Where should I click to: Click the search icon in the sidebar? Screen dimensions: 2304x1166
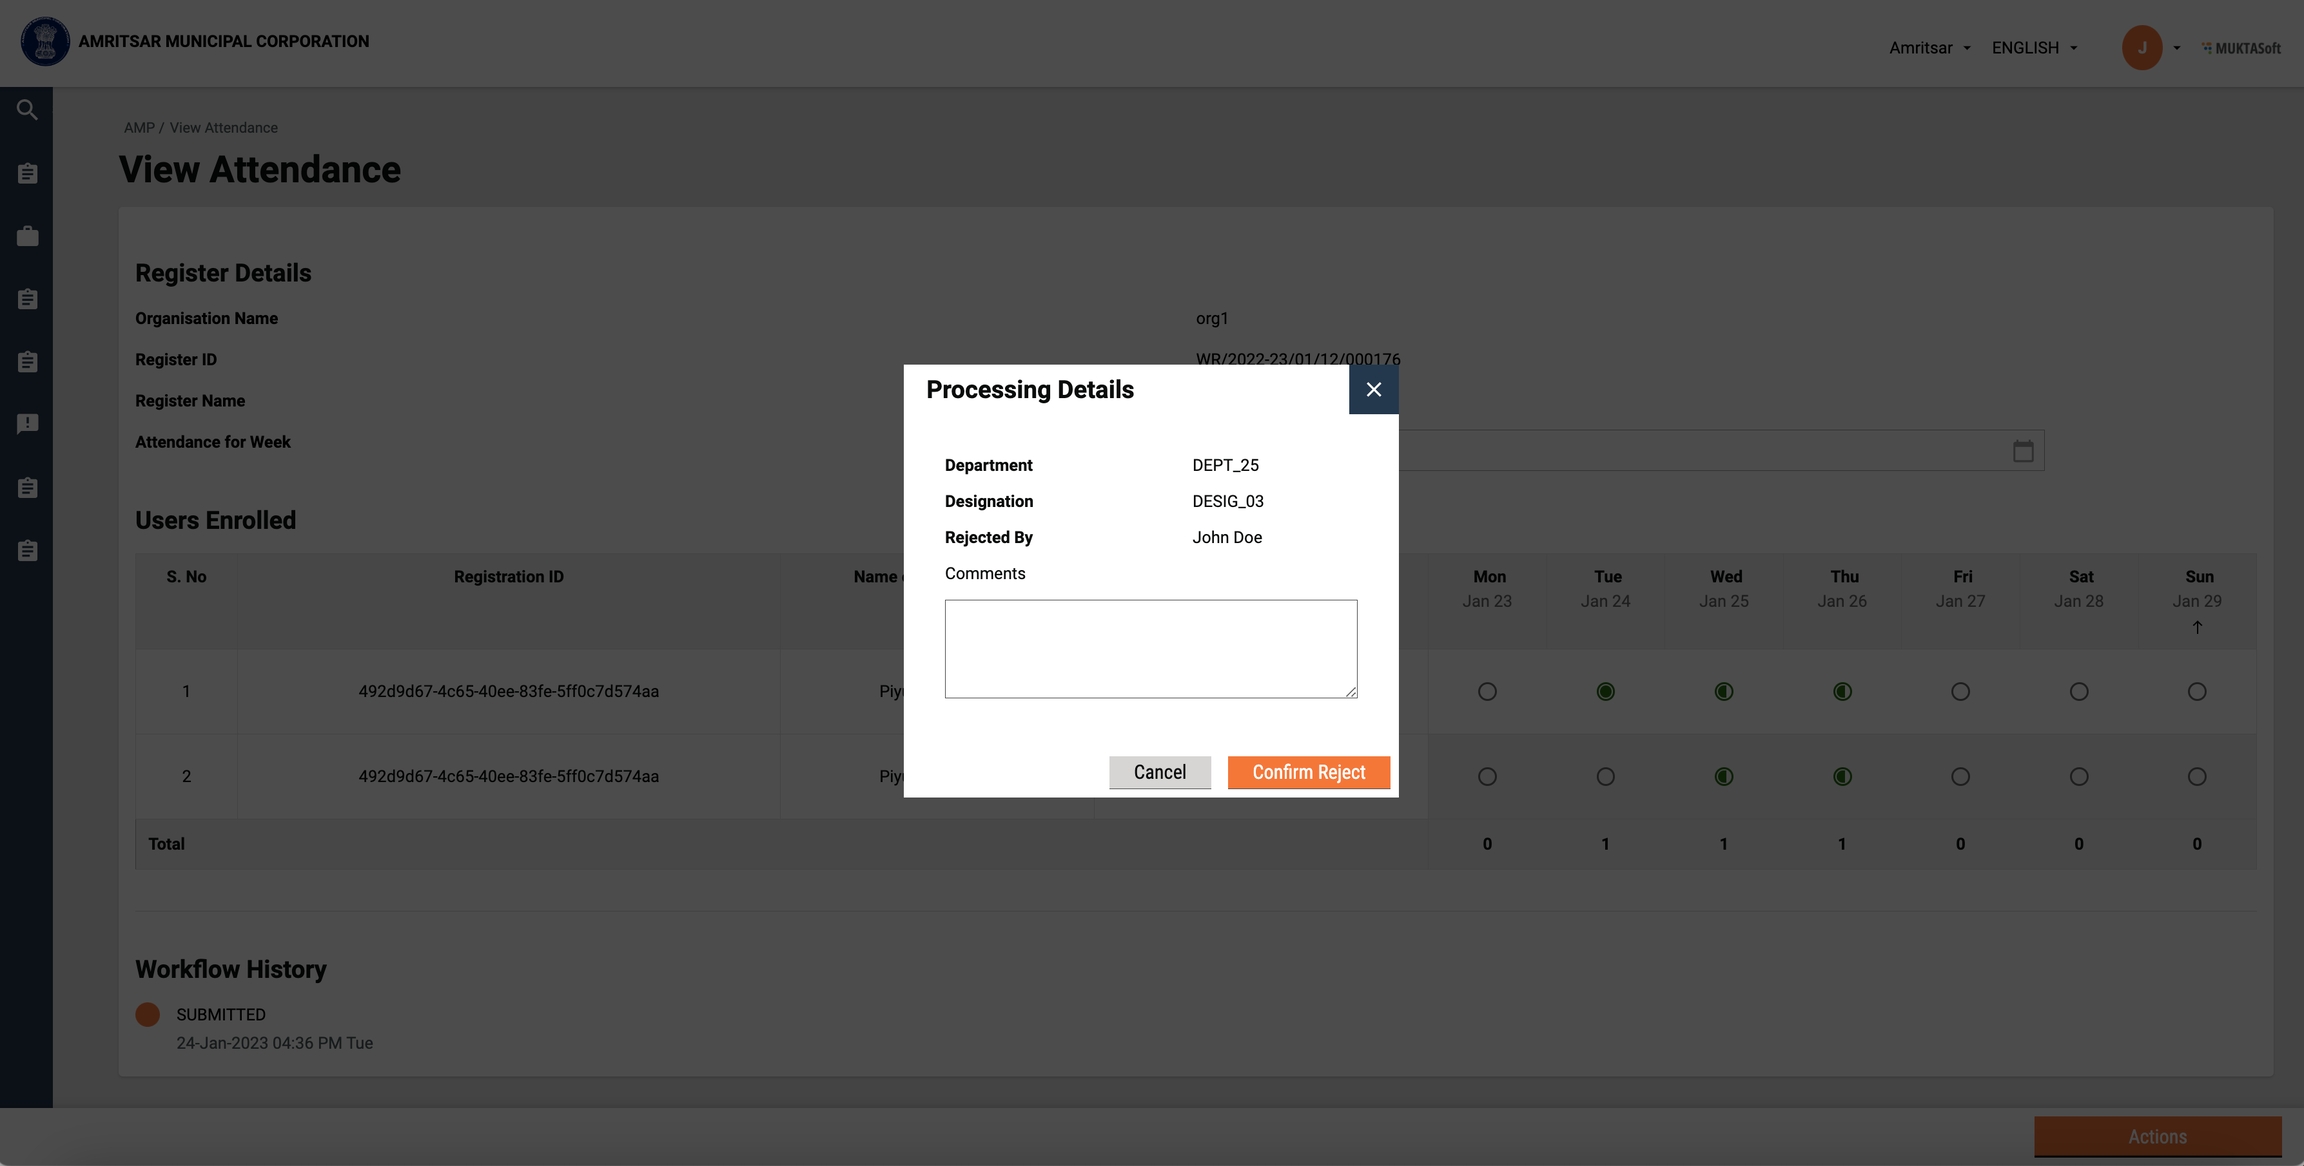[x=27, y=110]
